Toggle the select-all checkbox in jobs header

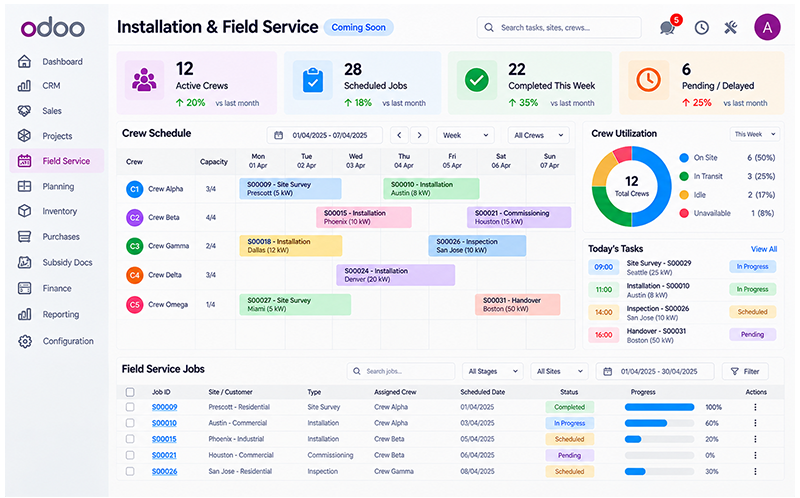pos(130,392)
